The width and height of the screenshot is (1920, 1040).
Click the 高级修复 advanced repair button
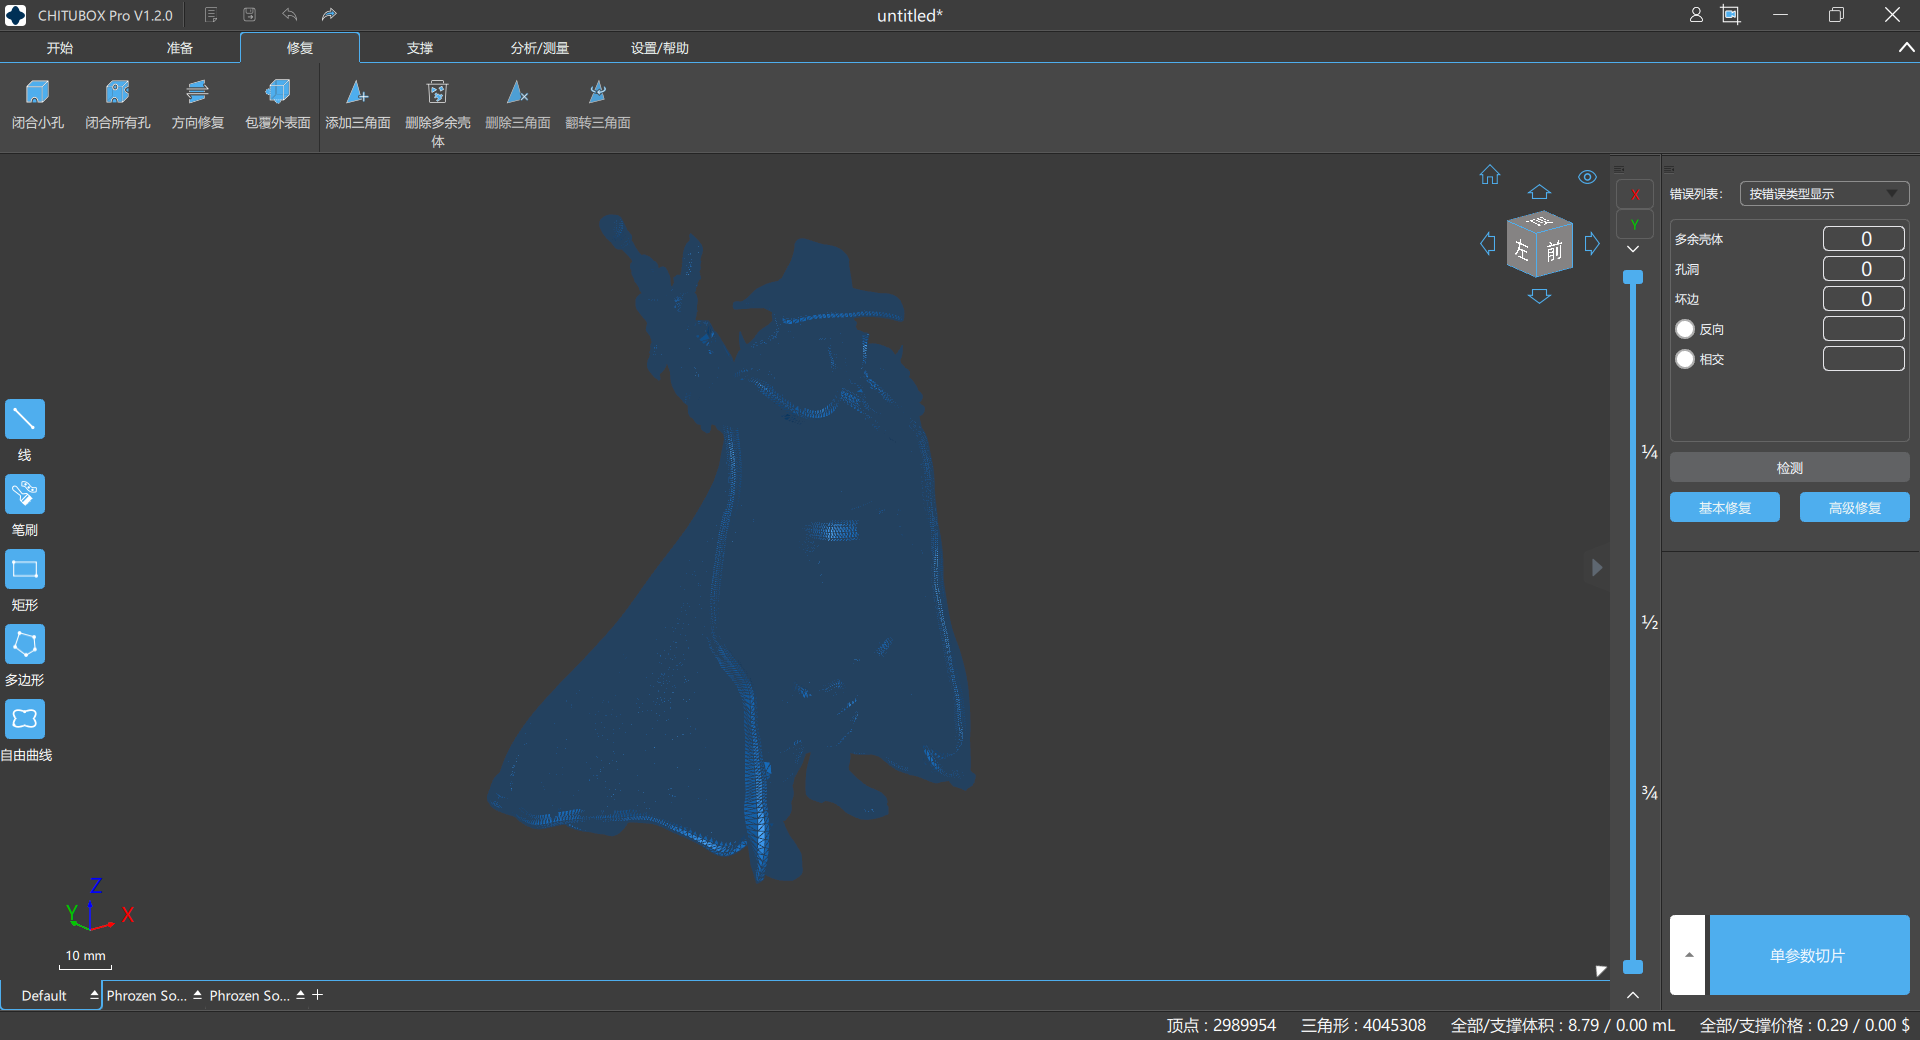point(1855,507)
